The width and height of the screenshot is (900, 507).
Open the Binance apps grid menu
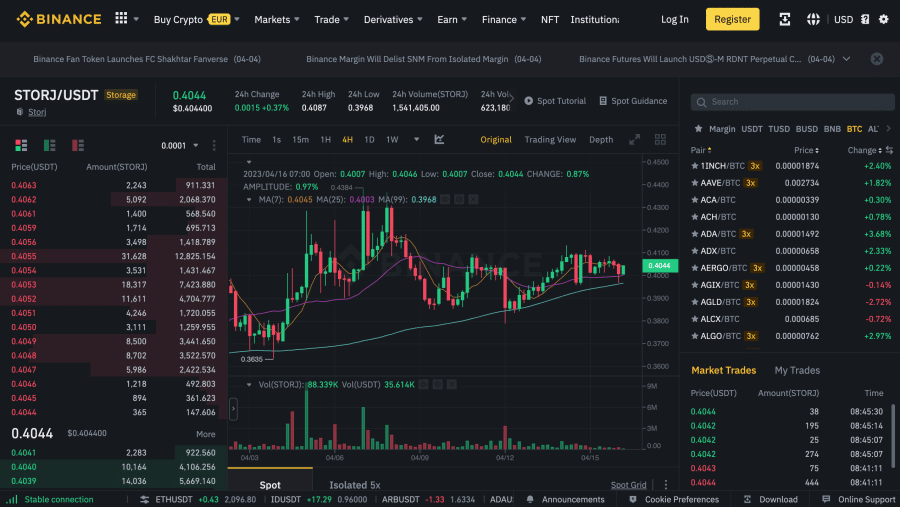point(121,18)
